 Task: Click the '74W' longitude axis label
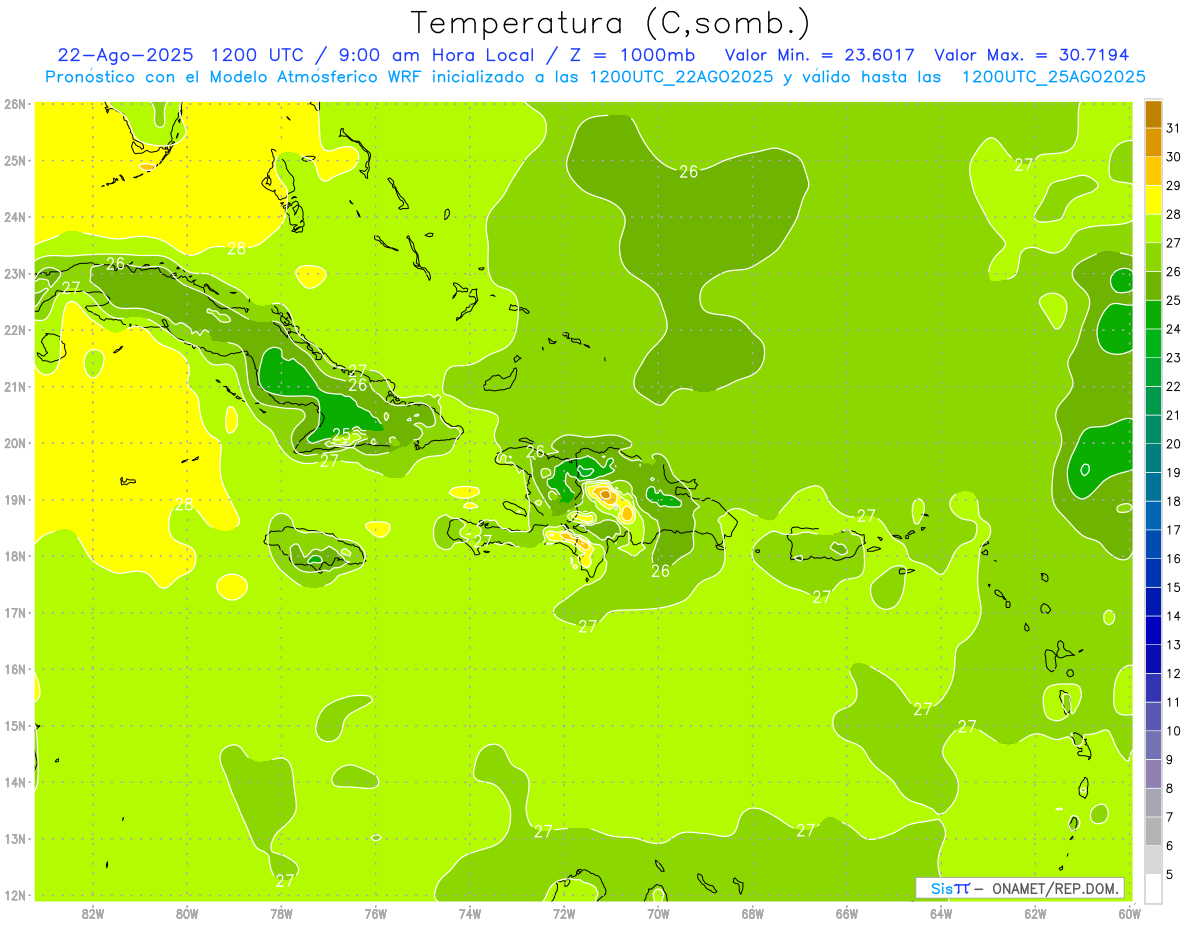[x=470, y=913]
